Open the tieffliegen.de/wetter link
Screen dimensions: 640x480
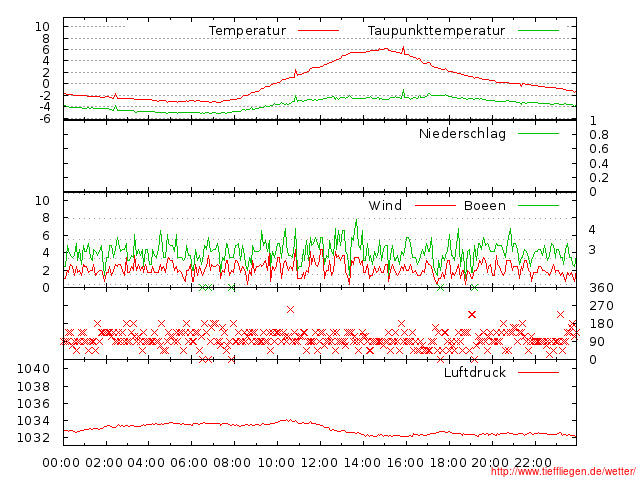coord(563,472)
